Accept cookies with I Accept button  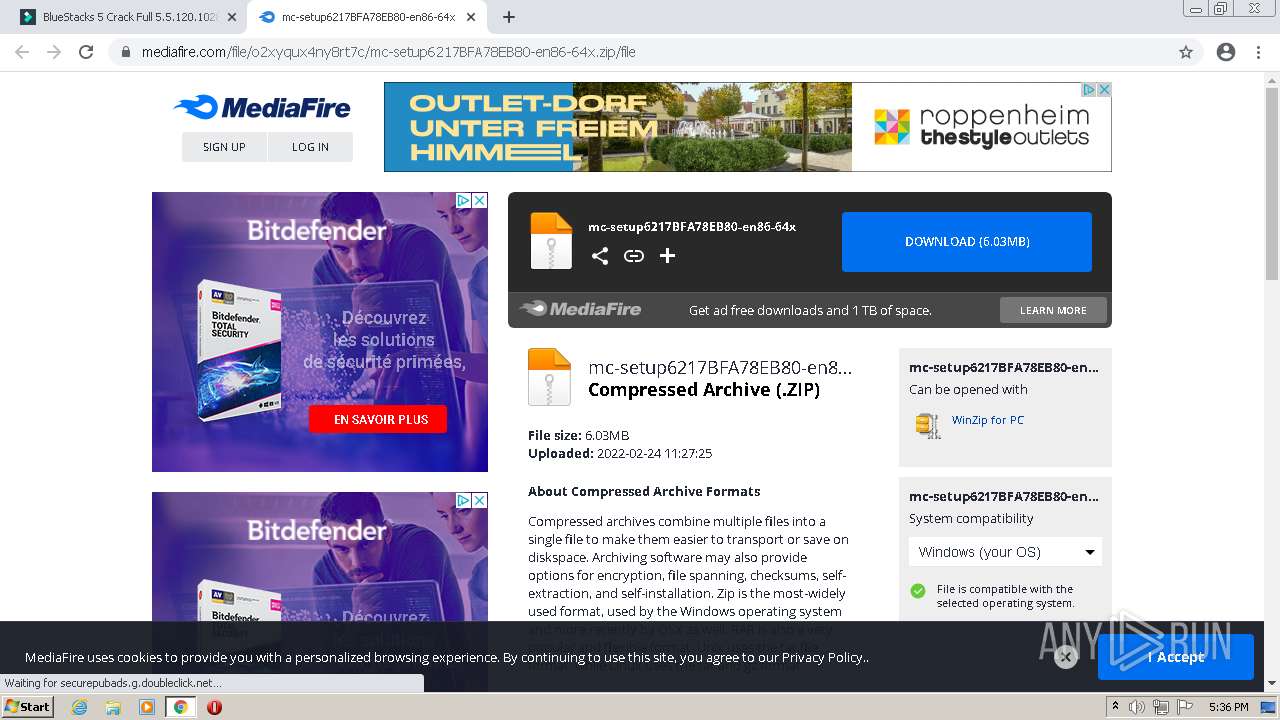(1176, 657)
